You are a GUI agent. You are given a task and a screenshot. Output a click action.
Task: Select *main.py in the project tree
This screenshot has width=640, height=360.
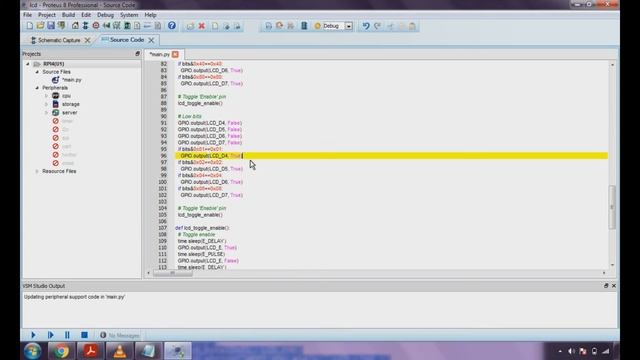(71, 80)
